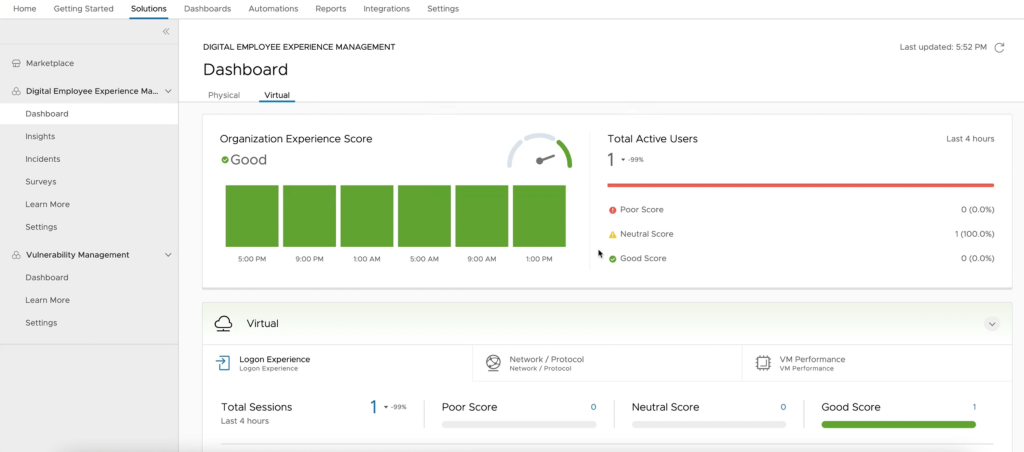Refresh the dashboard using the reload icon
Viewport: 1024px width, 452px height.
pyautogui.click(x=999, y=48)
